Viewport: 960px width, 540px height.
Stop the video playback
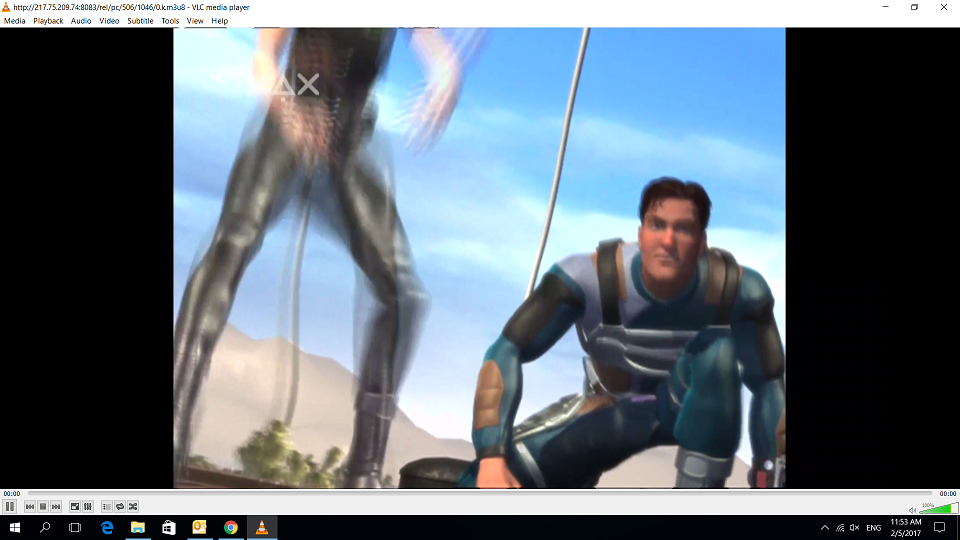[x=43, y=506]
